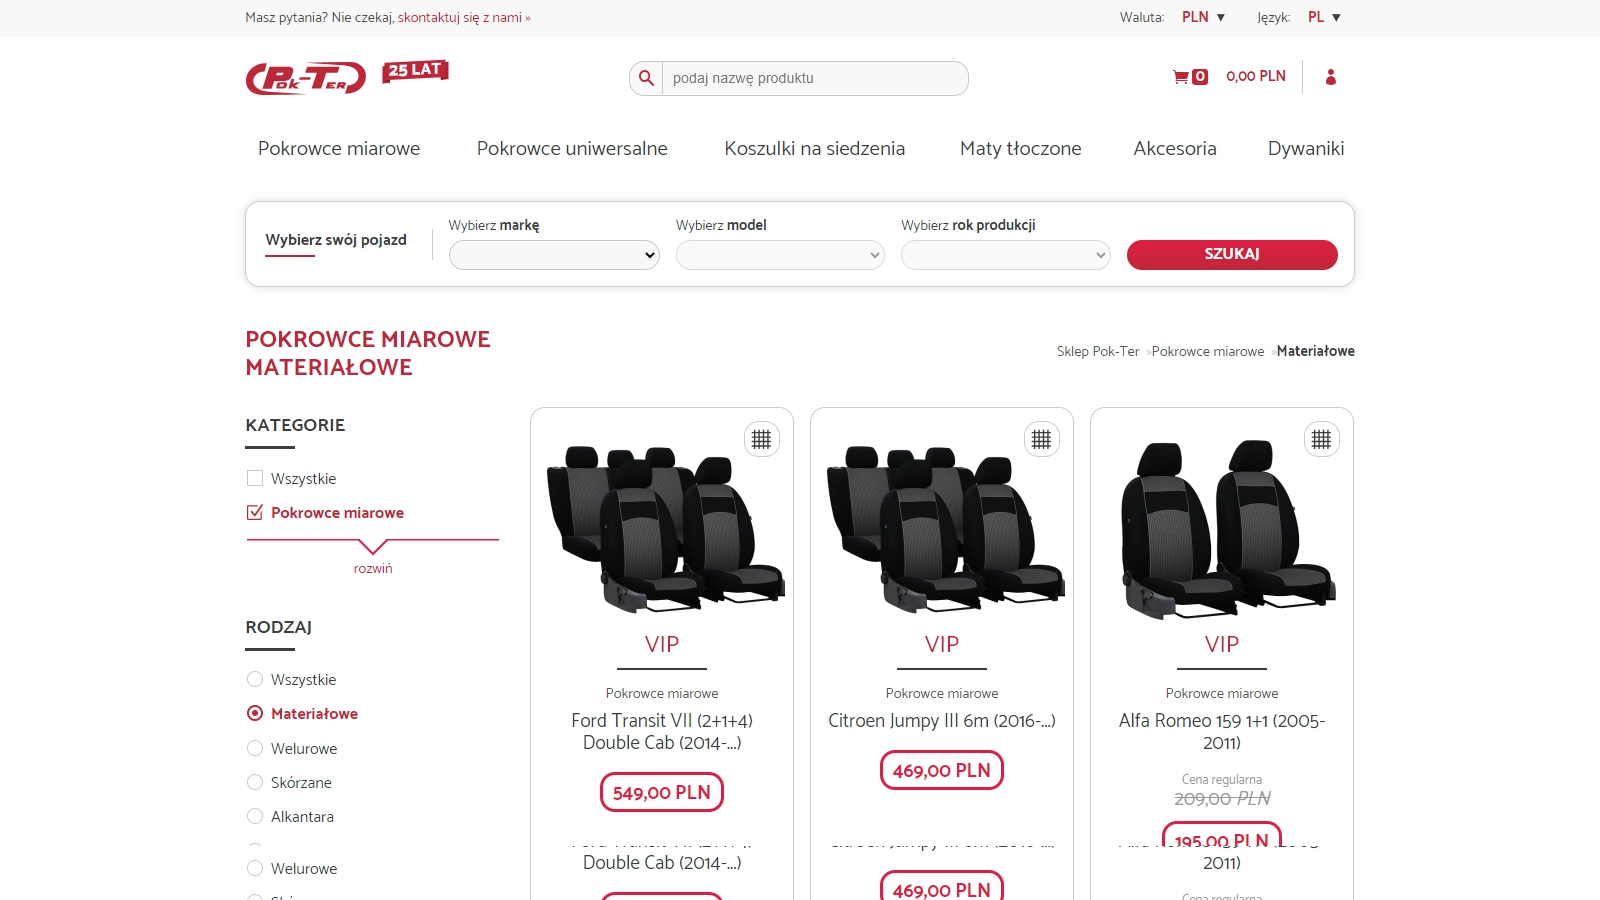Image resolution: width=1600 pixels, height=900 pixels.
Task: Select the Alkantara radio option
Action: 255,816
